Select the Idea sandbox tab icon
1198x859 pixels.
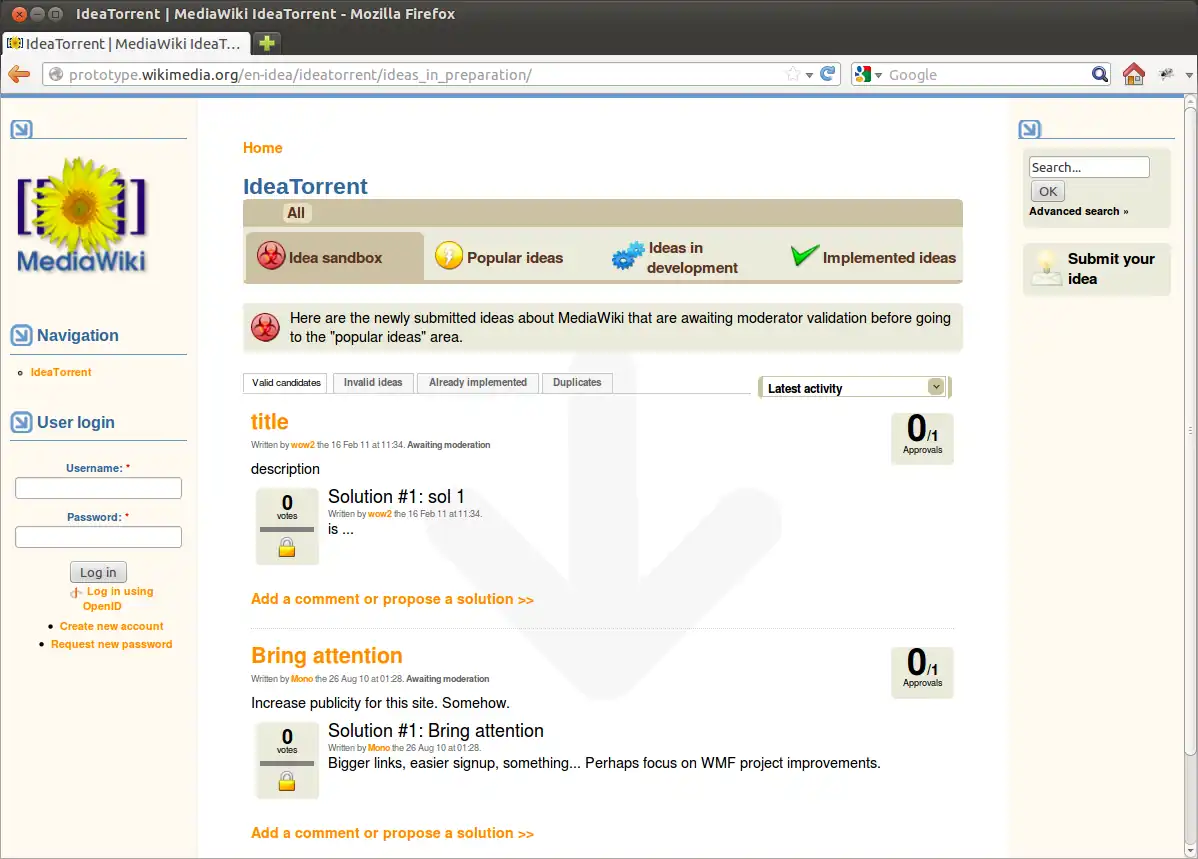coord(270,257)
